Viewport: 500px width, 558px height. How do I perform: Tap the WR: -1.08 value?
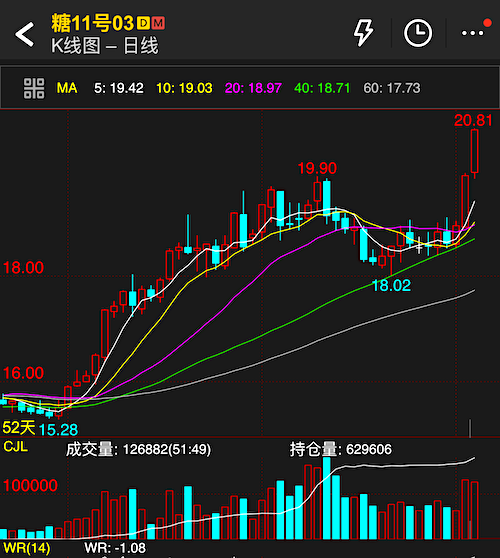(x=115, y=548)
